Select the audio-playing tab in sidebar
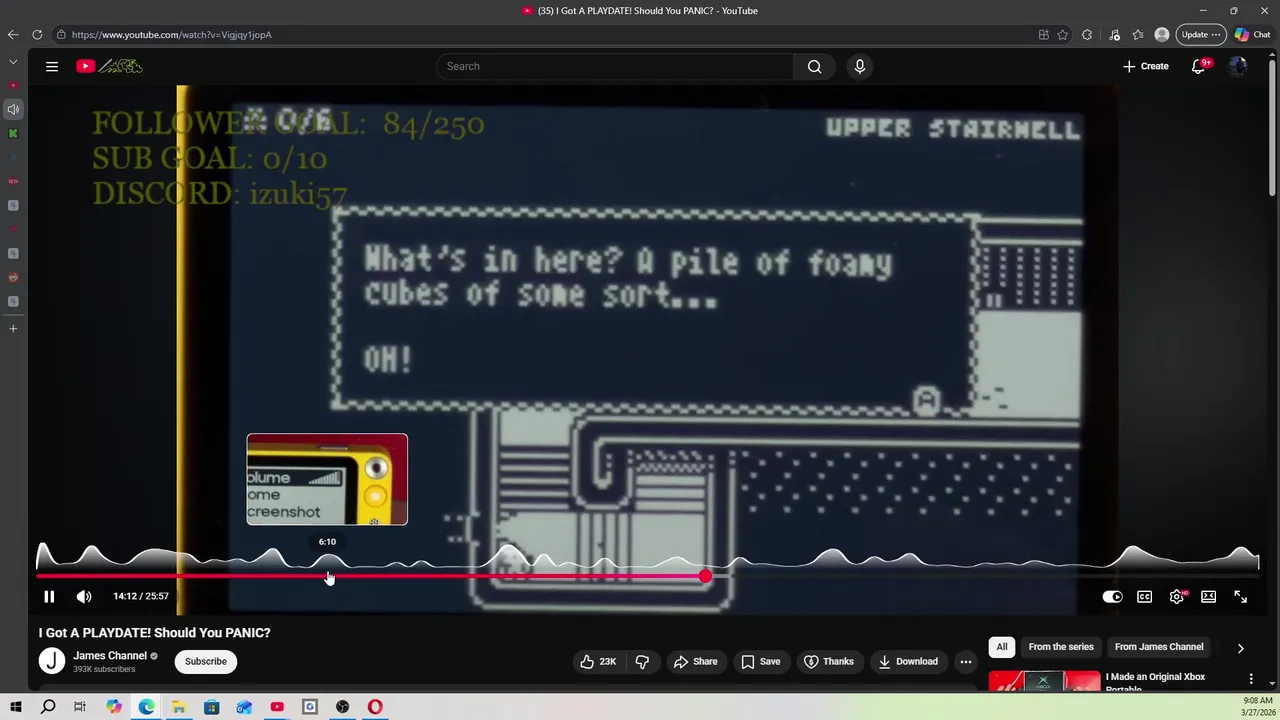 point(13,109)
